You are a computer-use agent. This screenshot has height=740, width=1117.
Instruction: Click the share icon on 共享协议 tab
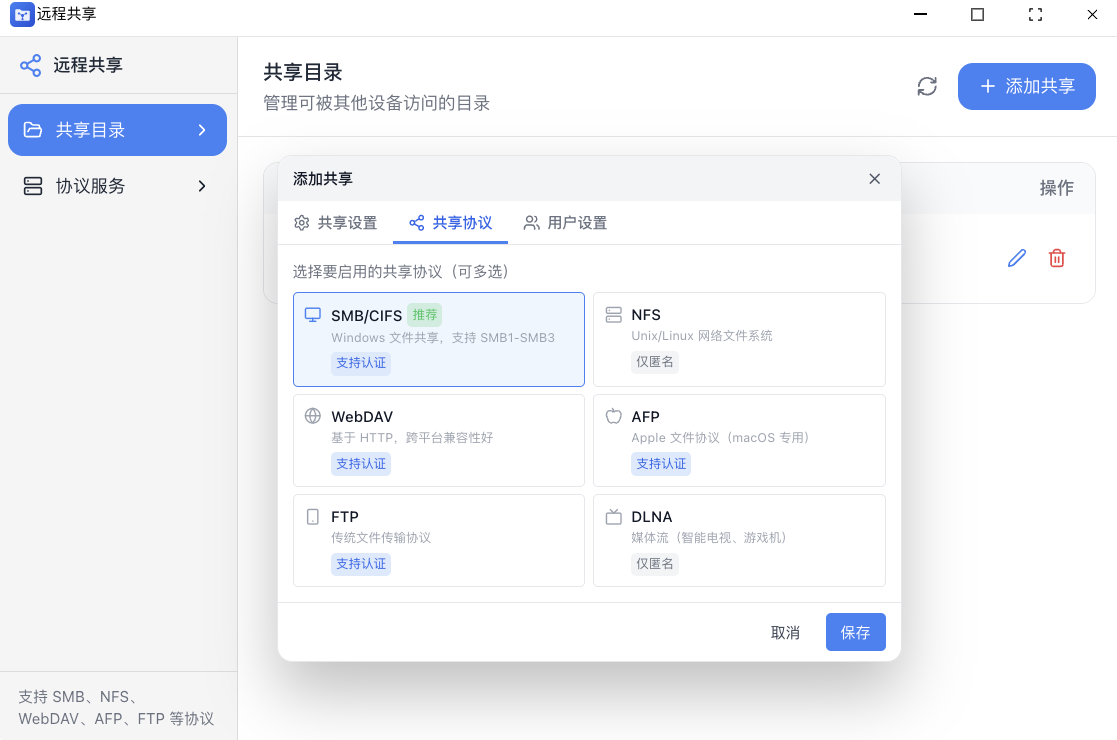click(417, 223)
